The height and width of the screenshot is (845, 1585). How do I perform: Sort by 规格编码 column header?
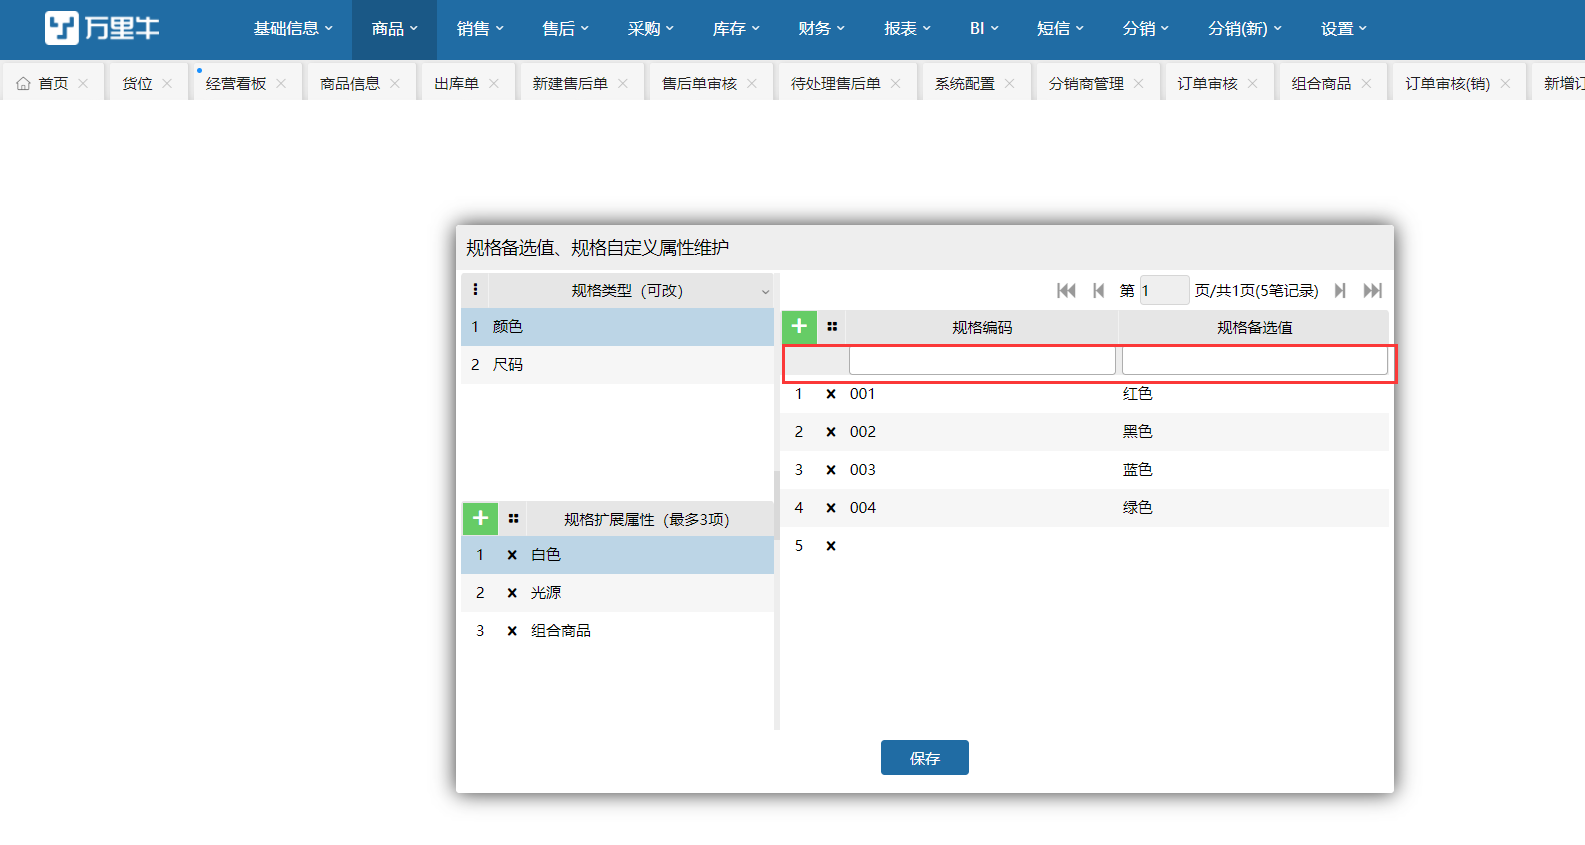point(982,327)
